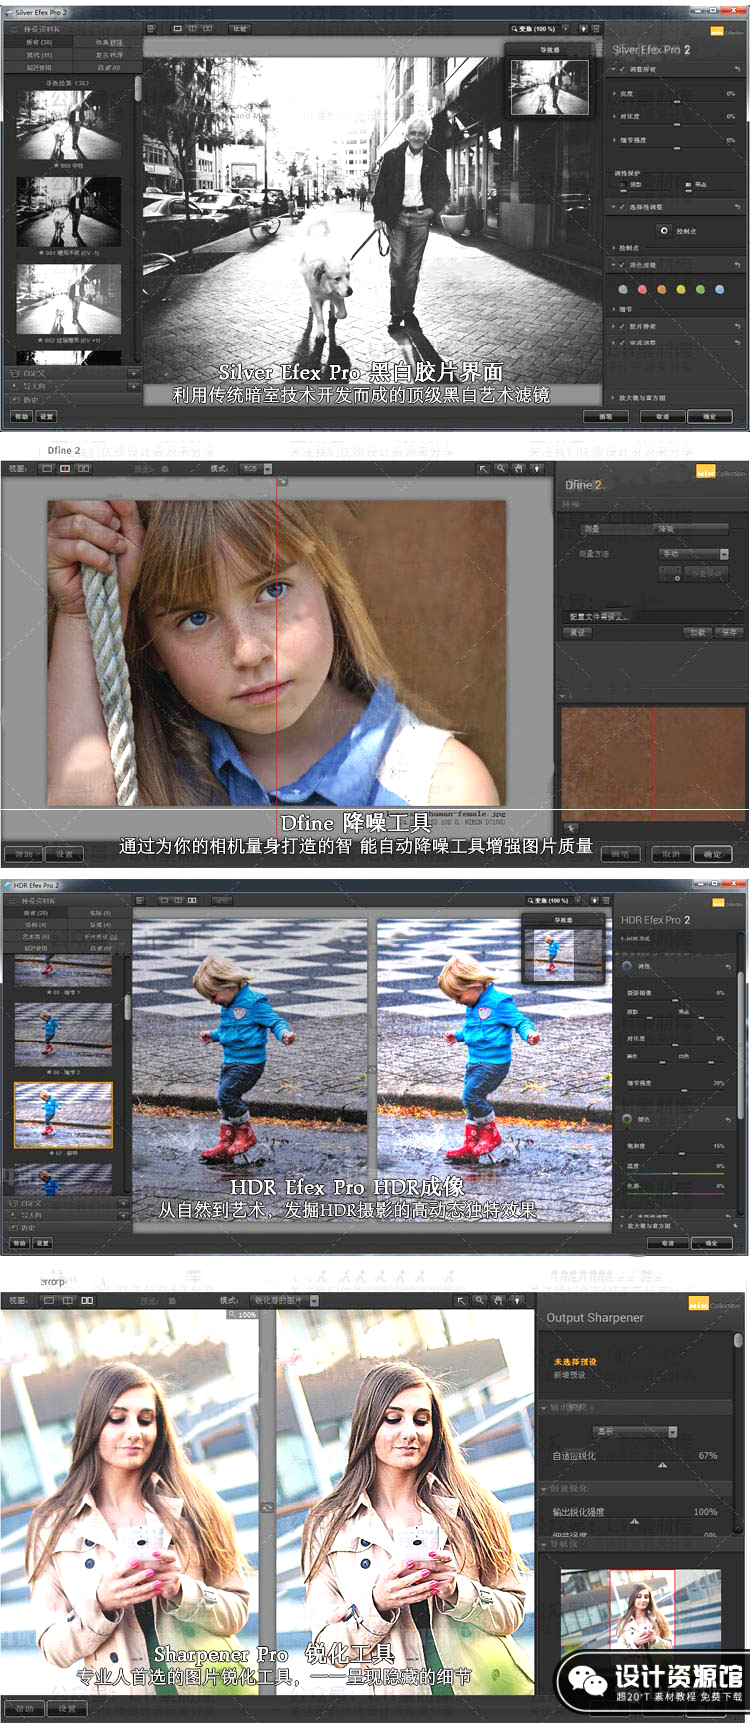Toggle the 颜色 section on in HDR Efex
Screen dimensions: 750x1726
tap(628, 1119)
